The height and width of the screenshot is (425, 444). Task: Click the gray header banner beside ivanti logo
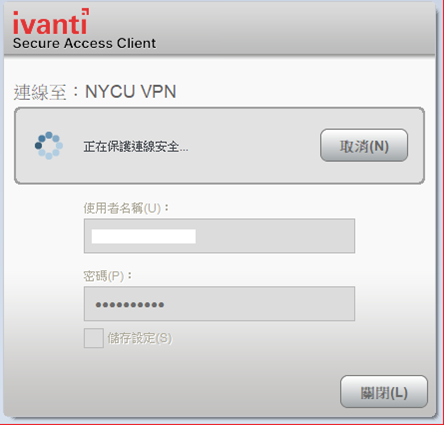click(x=293, y=28)
